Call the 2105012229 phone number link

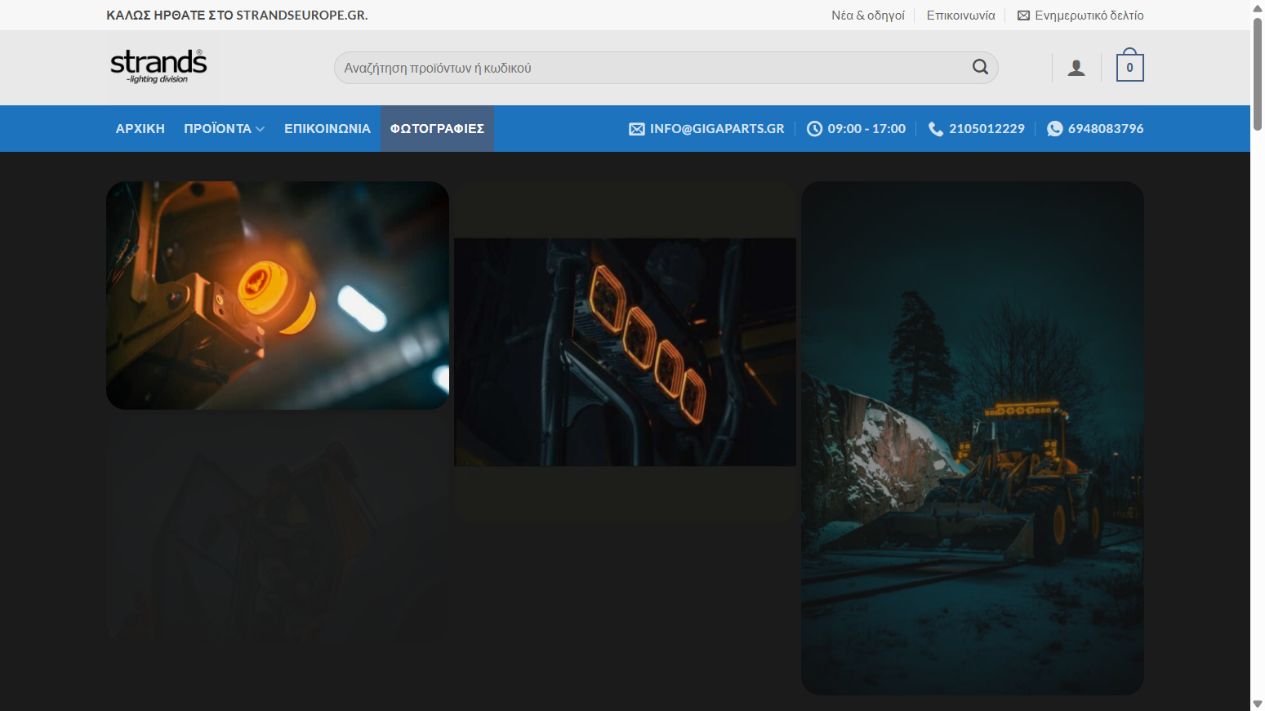pyautogui.click(x=987, y=129)
